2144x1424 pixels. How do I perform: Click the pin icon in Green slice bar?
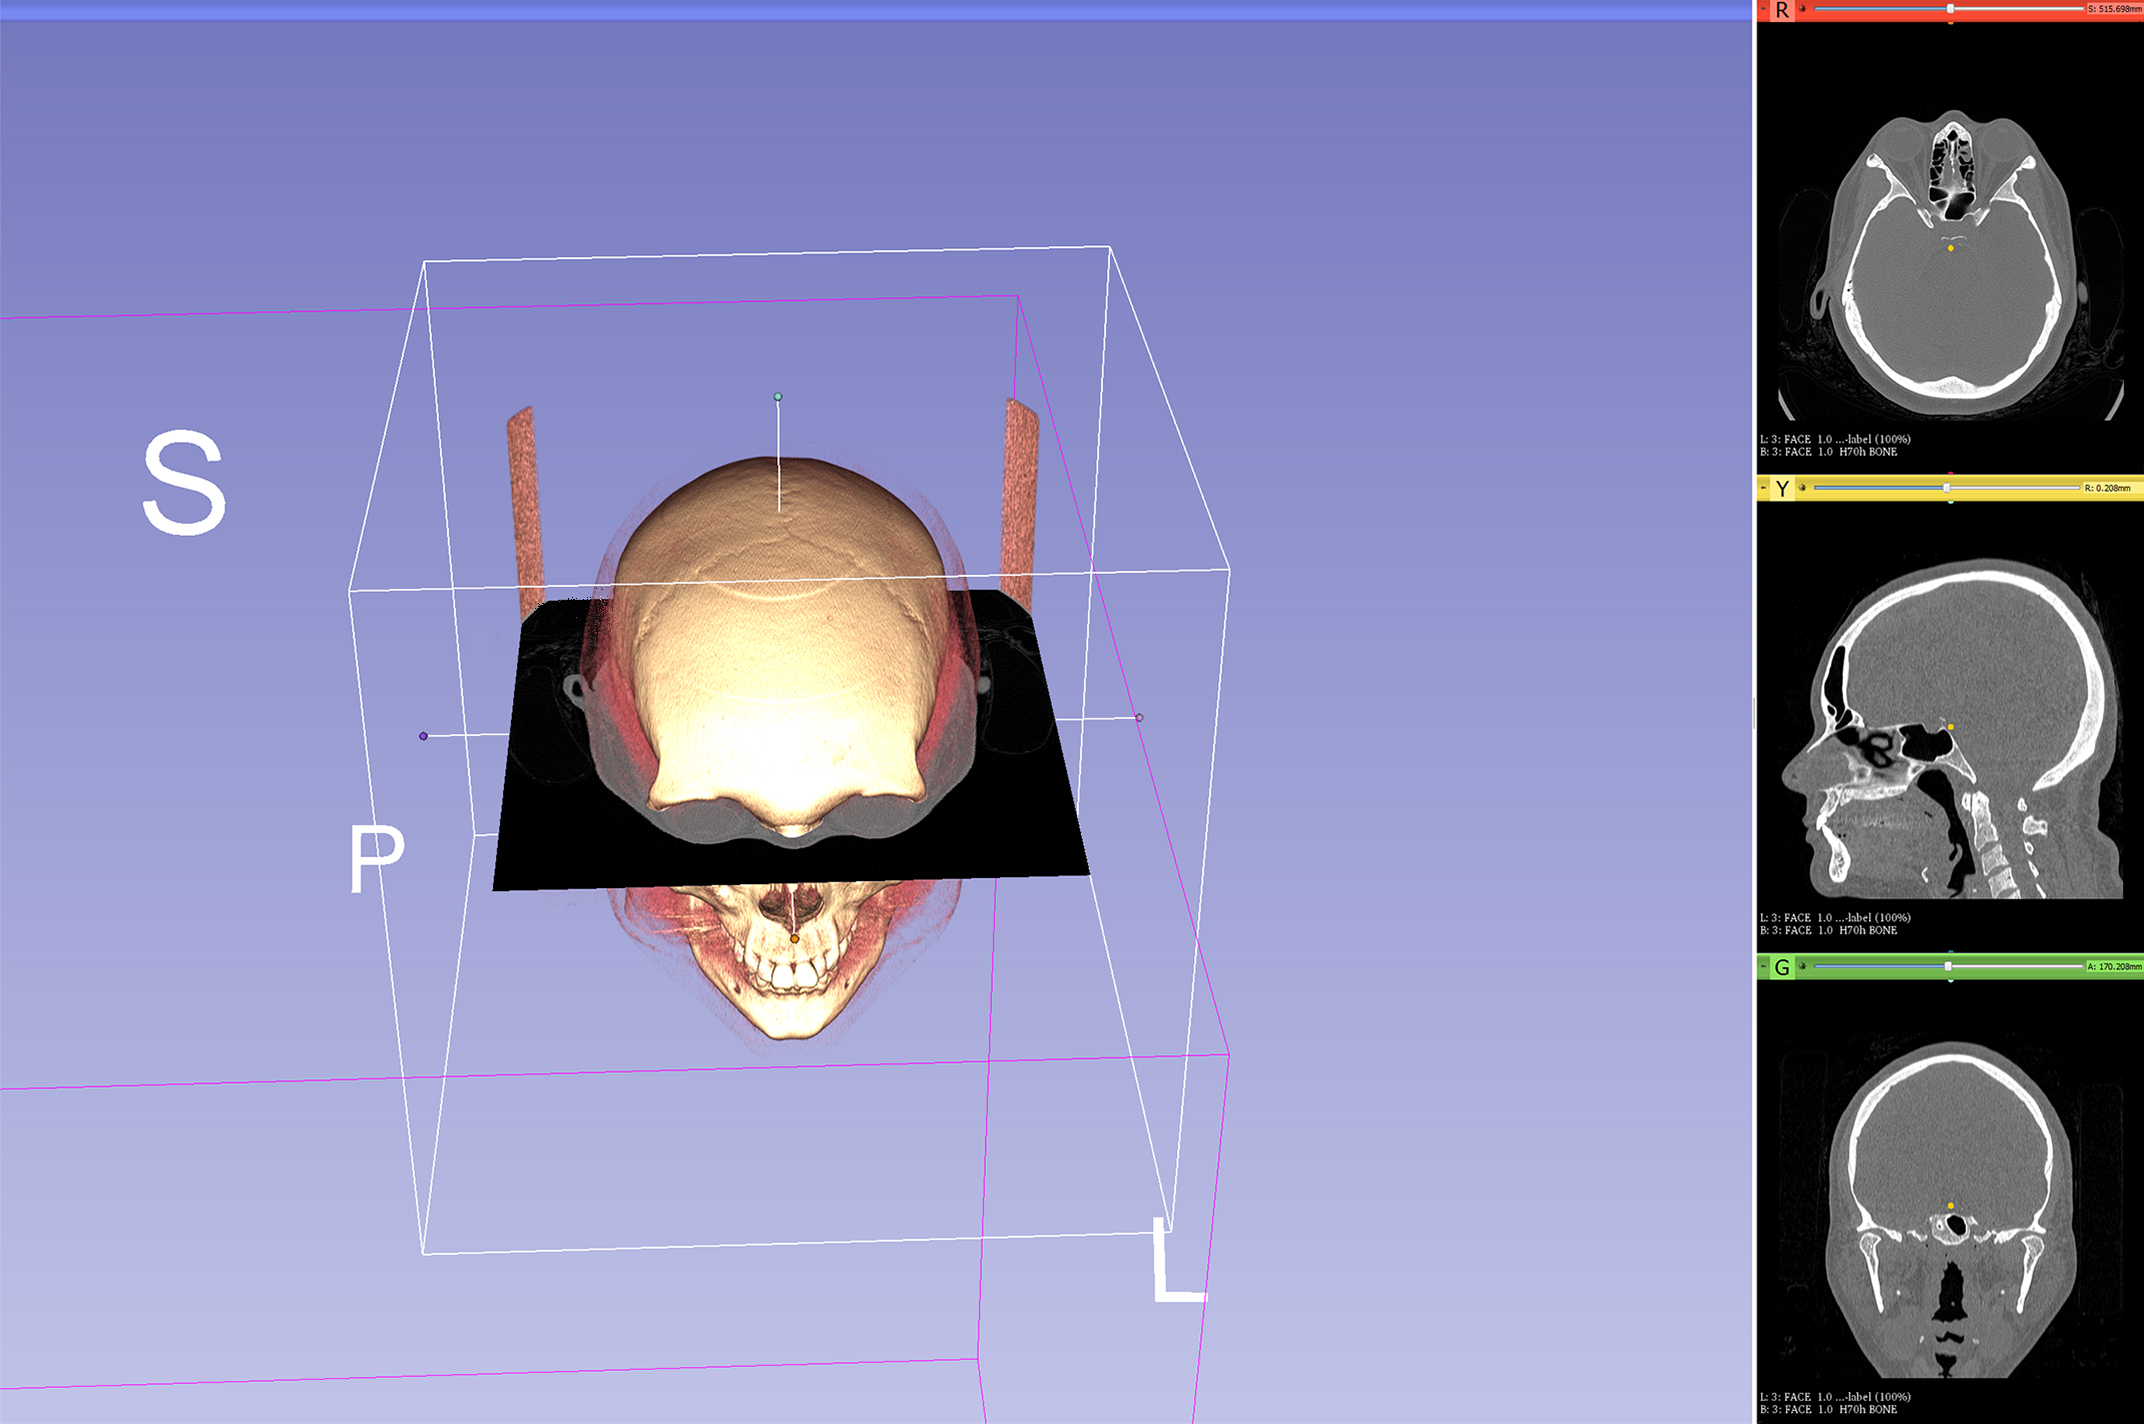point(1764,967)
